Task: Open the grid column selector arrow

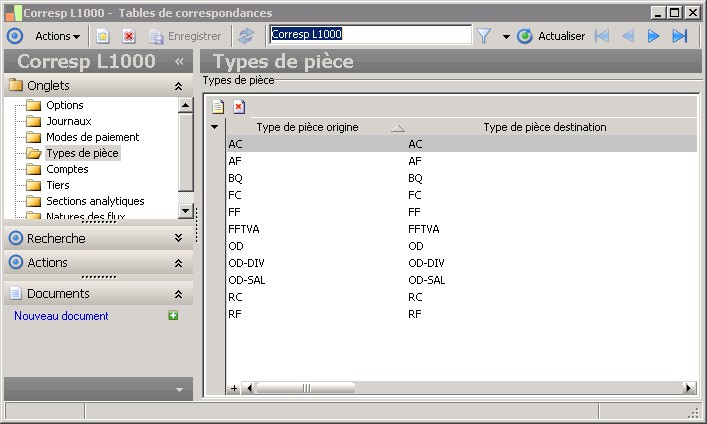Action: tap(215, 127)
